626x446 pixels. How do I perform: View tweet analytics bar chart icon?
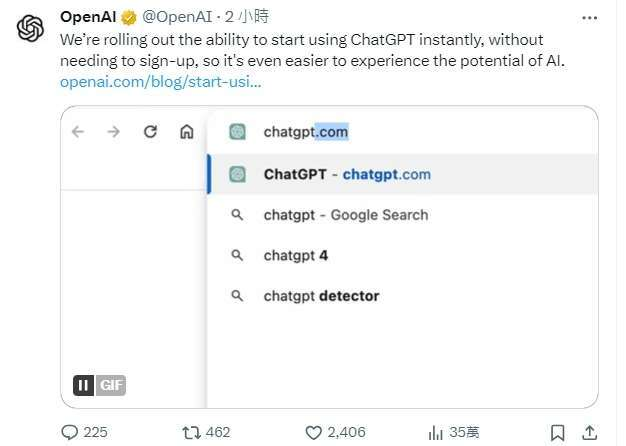click(436, 432)
